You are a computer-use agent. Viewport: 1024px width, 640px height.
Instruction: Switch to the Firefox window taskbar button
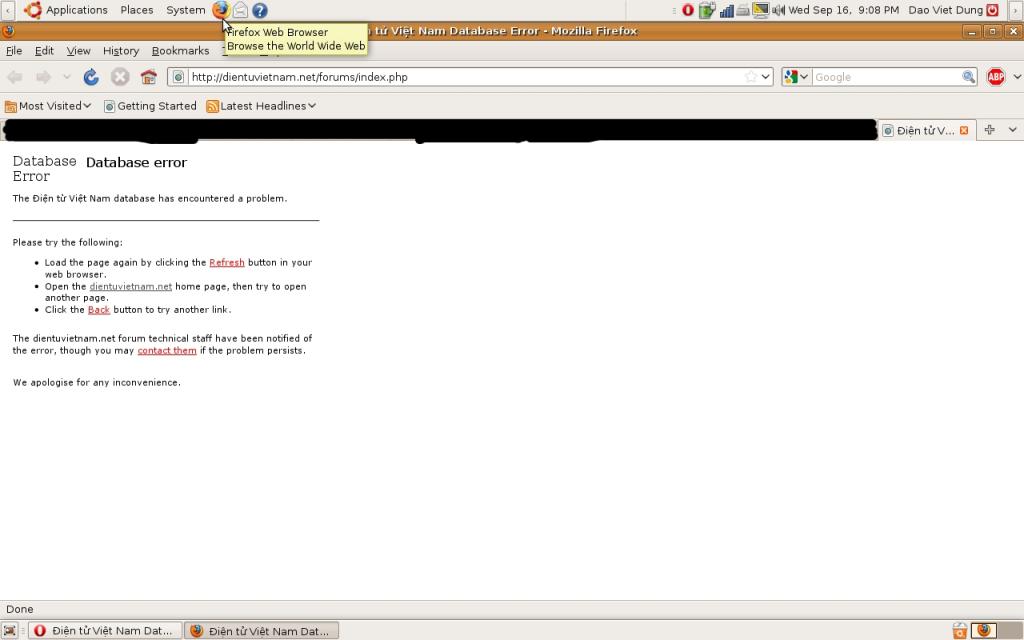click(x=262, y=630)
